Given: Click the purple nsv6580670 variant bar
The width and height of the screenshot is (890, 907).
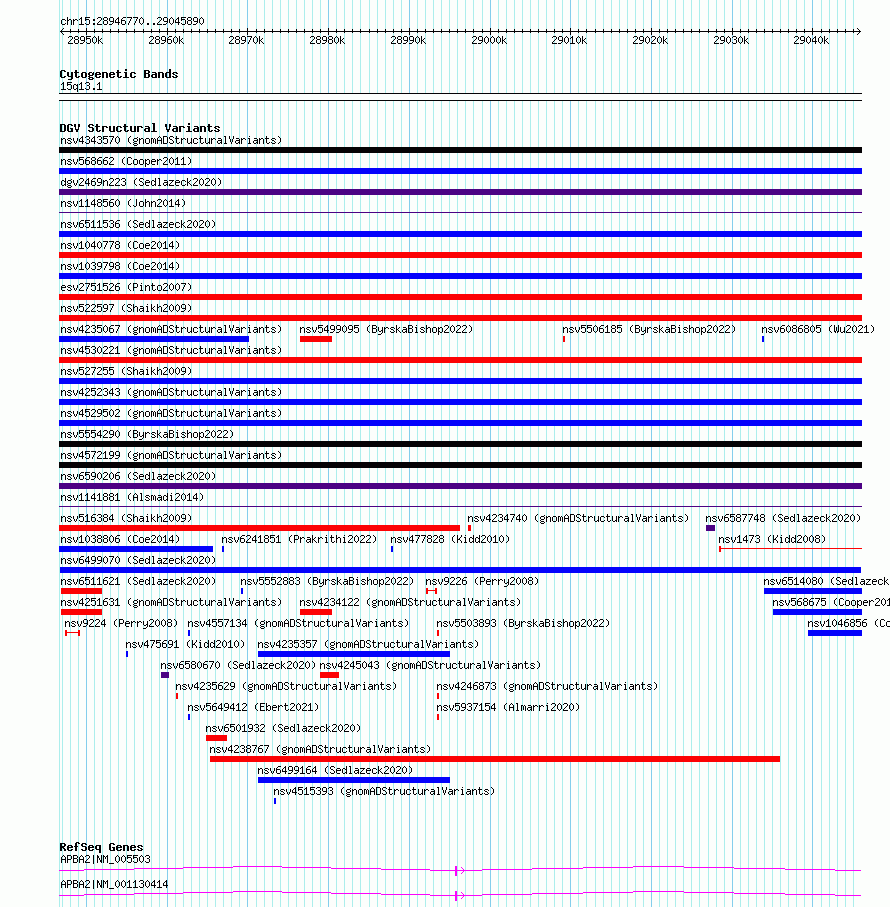Looking at the screenshot, I should coord(165,675).
